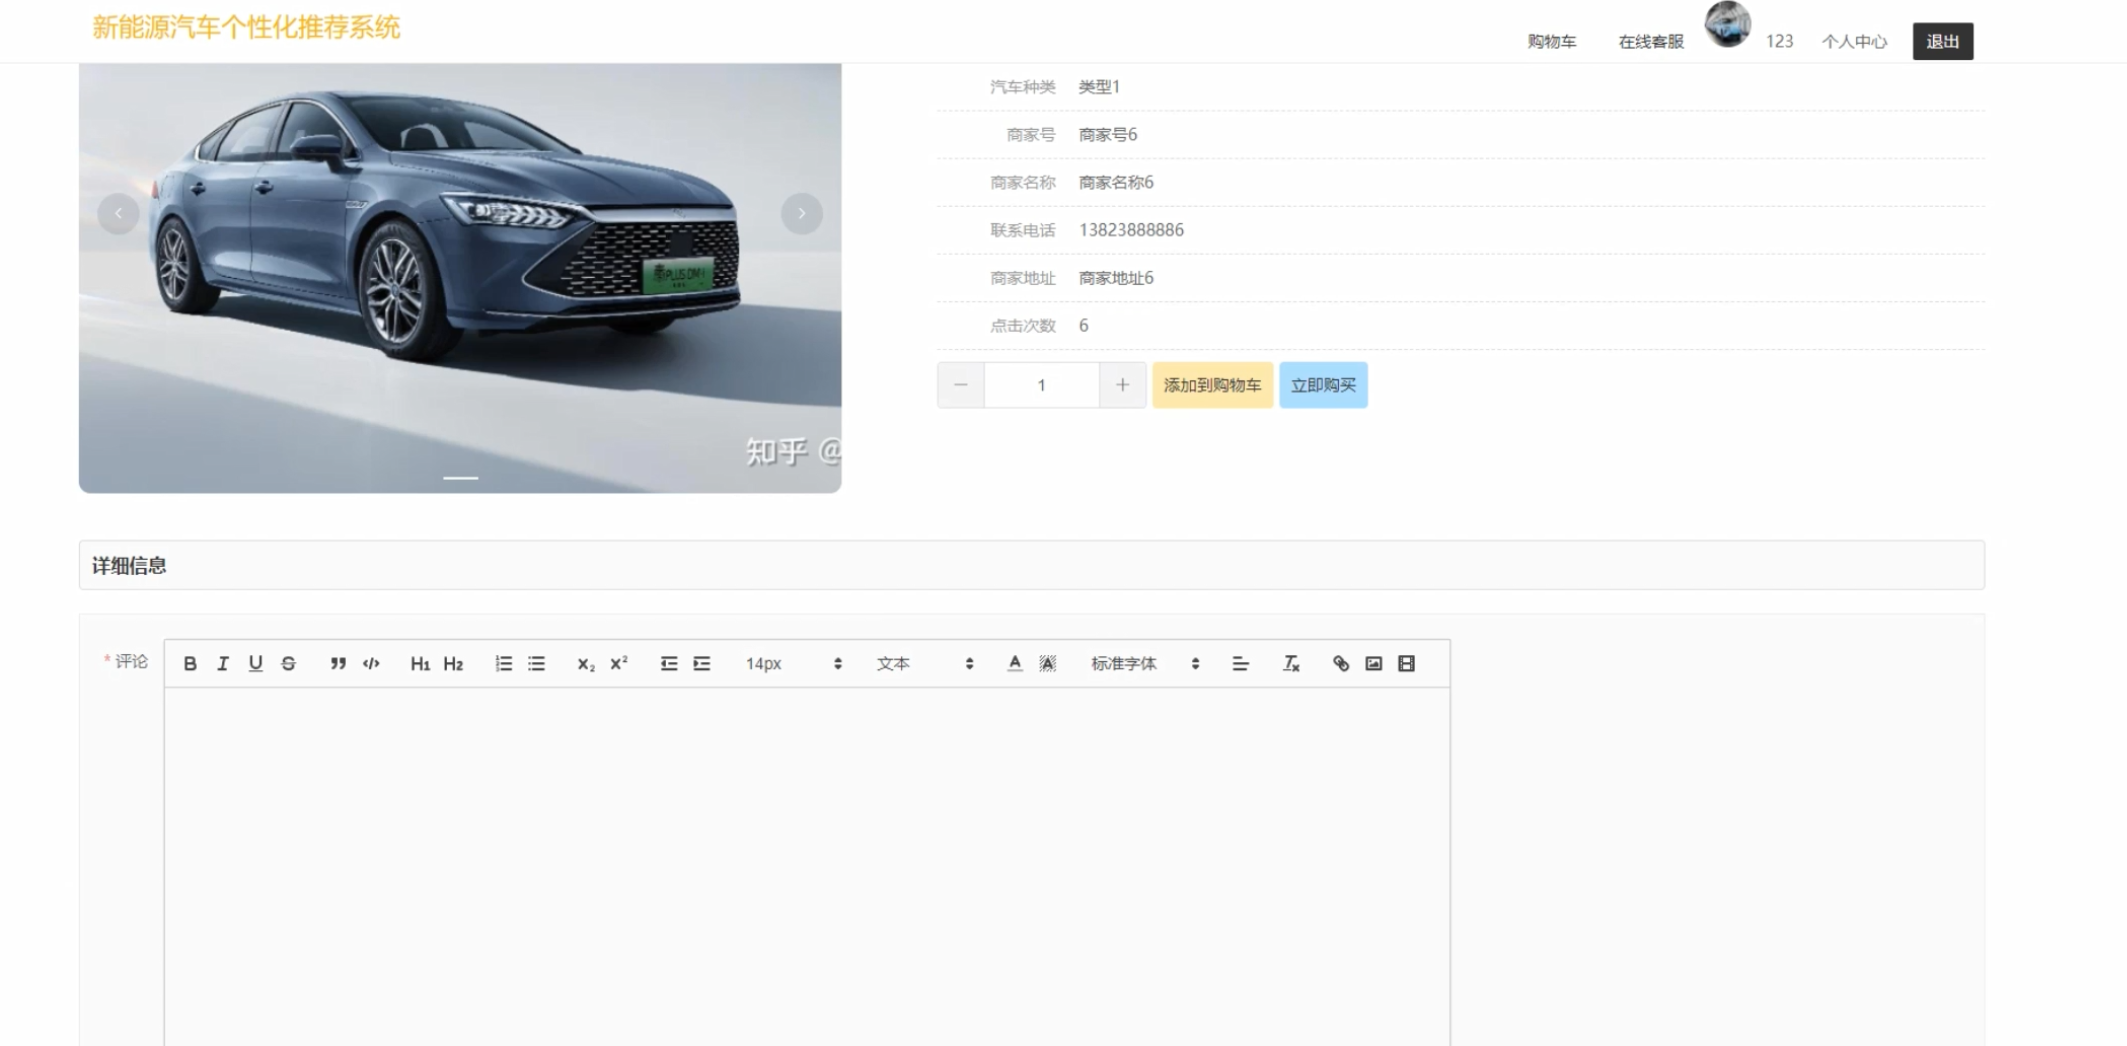The height and width of the screenshot is (1046, 2127).
Task: Toggle italic formatting in comment editor
Action: [x=223, y=664]
